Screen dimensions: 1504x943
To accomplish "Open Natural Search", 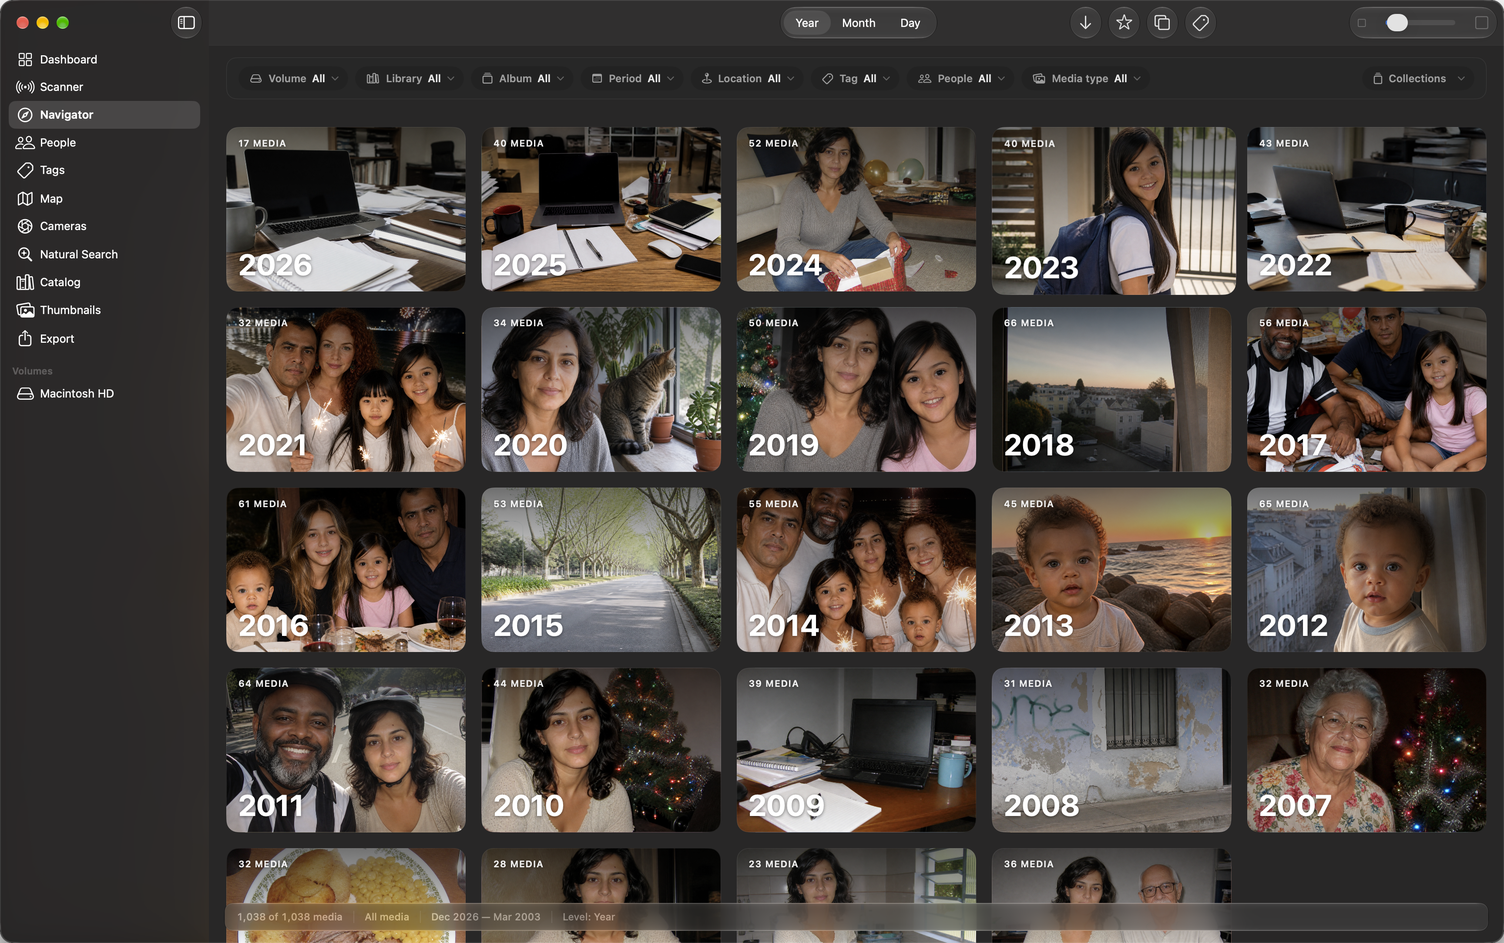I will click(104, 254).
